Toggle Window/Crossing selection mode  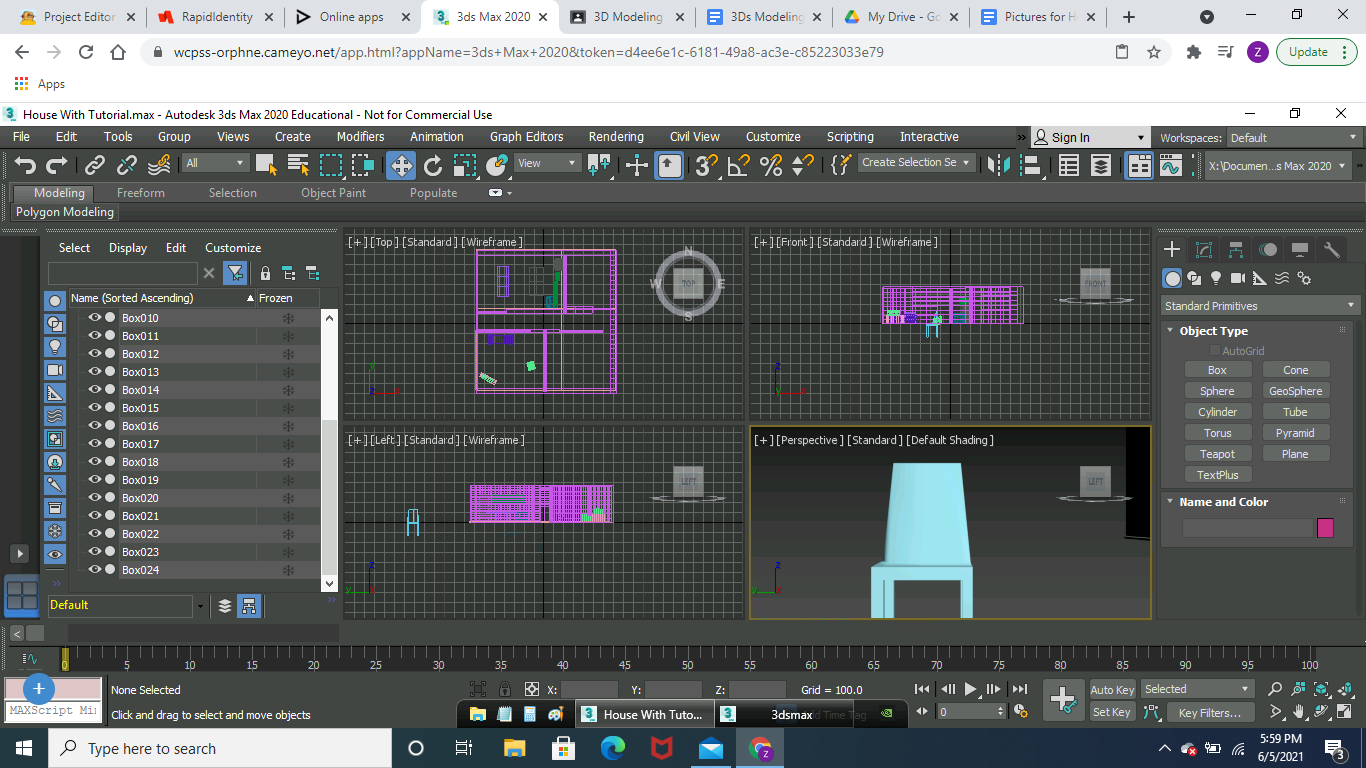point(363,165)
